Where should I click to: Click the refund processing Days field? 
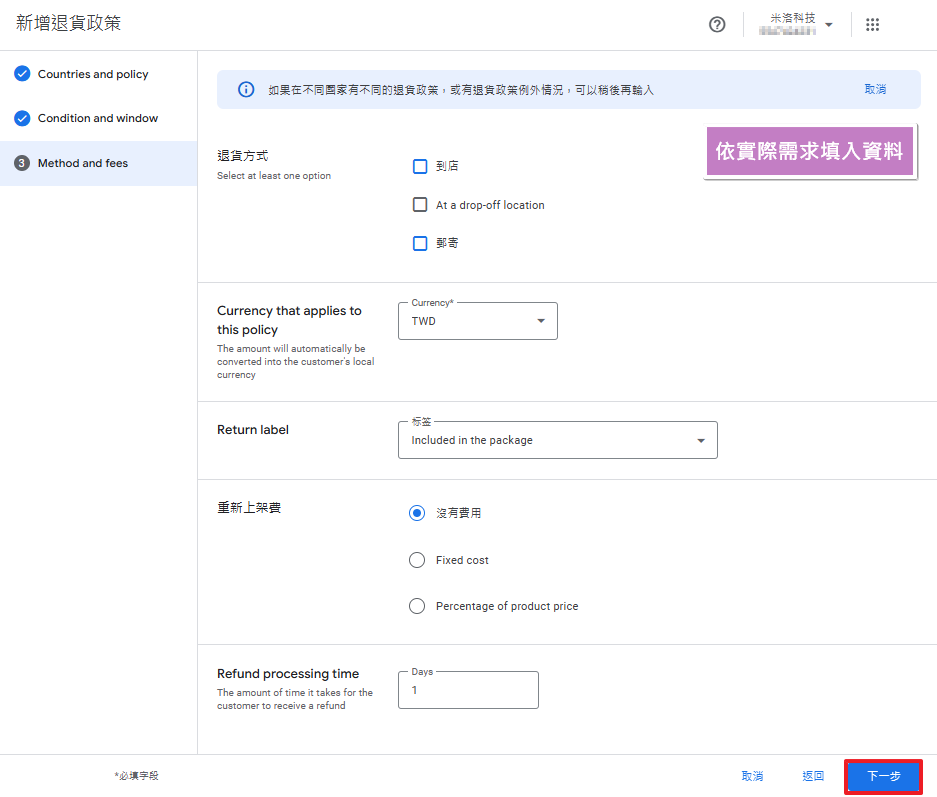[x=468, y=690]
